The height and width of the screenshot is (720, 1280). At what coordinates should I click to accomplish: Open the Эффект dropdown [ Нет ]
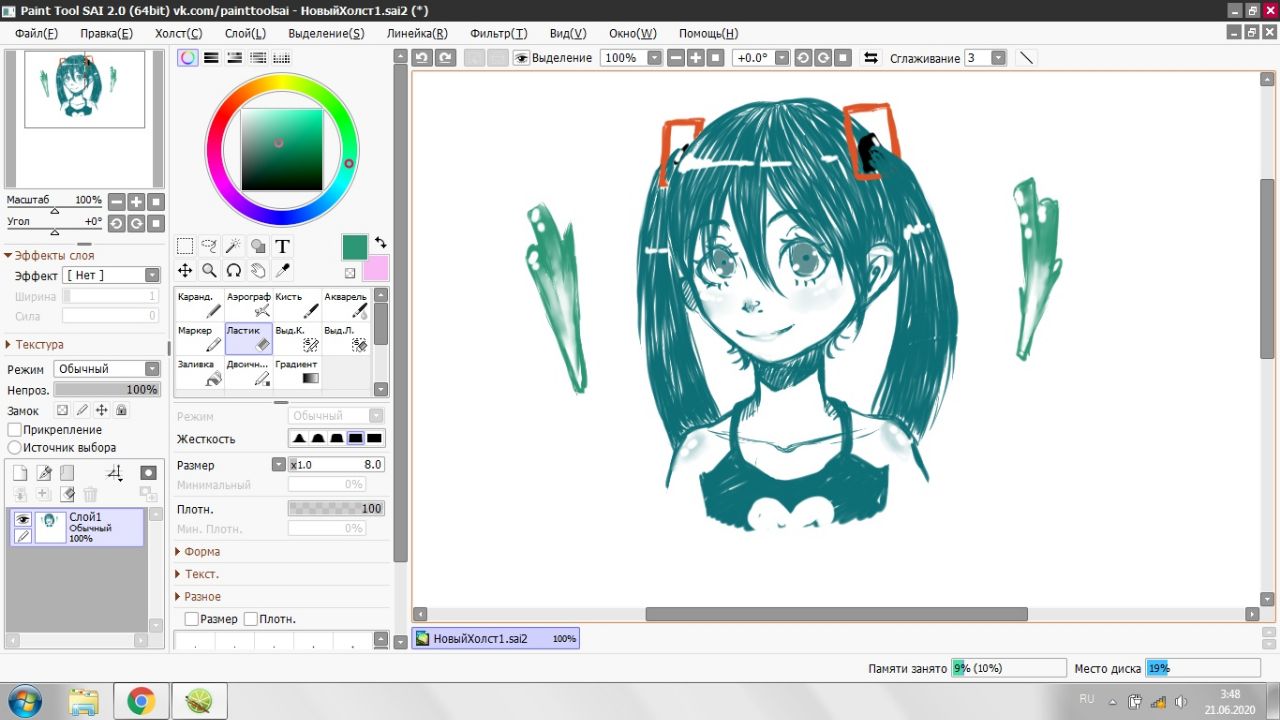(x=111, y=275)
